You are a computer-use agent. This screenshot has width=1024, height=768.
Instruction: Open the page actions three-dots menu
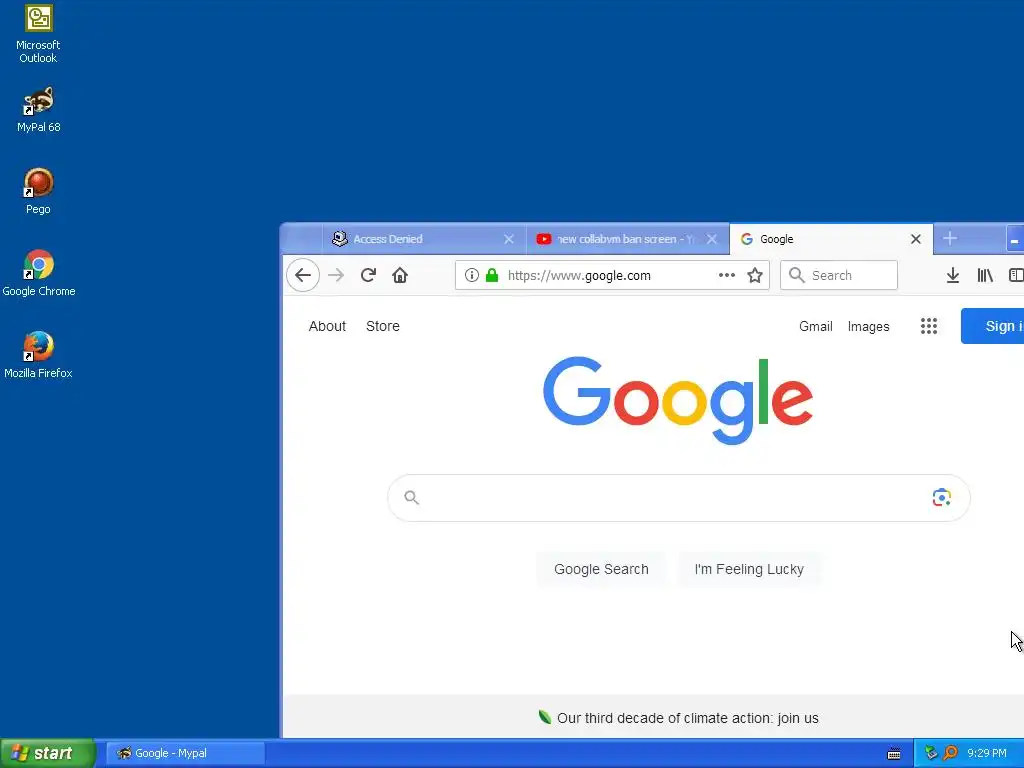point(727,276)
